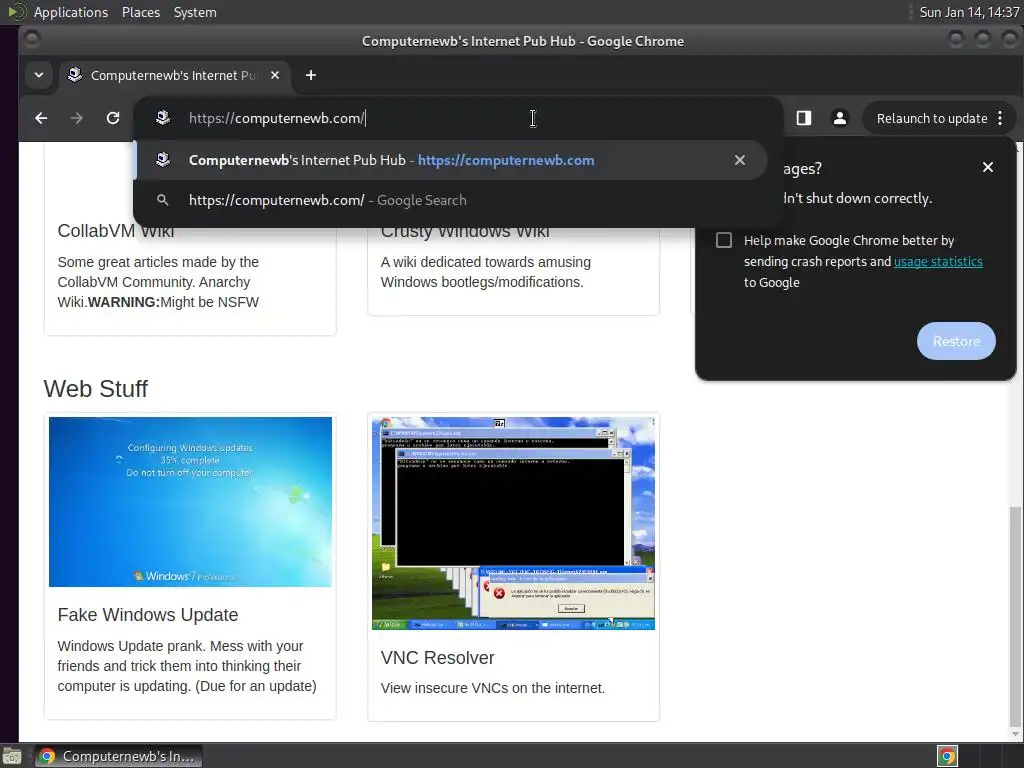Click the show desktop icon in the taskbar
Viewport: 1024px width, 768px height.
12,756
